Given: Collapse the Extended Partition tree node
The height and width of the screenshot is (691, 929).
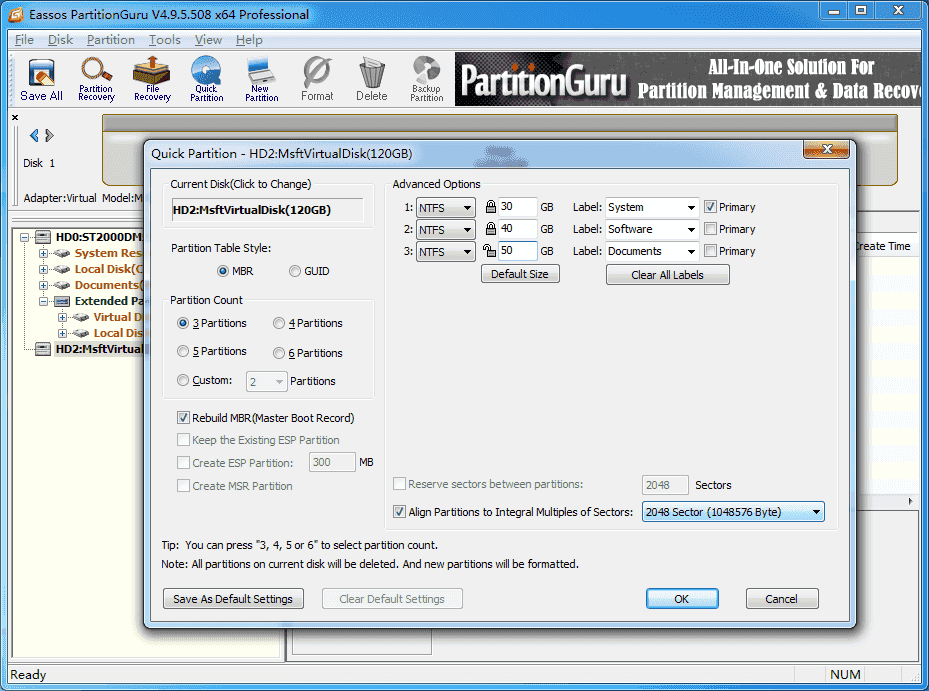Looking at the screenshot, I should pyautogui.click(x=43, y=301).
